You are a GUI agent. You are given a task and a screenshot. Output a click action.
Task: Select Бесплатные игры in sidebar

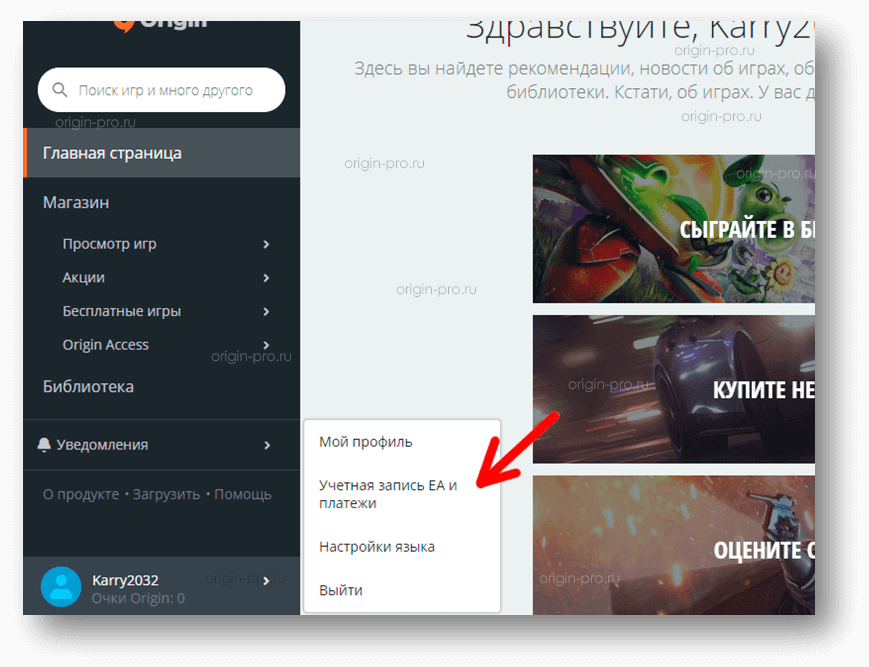click(121, 311)
